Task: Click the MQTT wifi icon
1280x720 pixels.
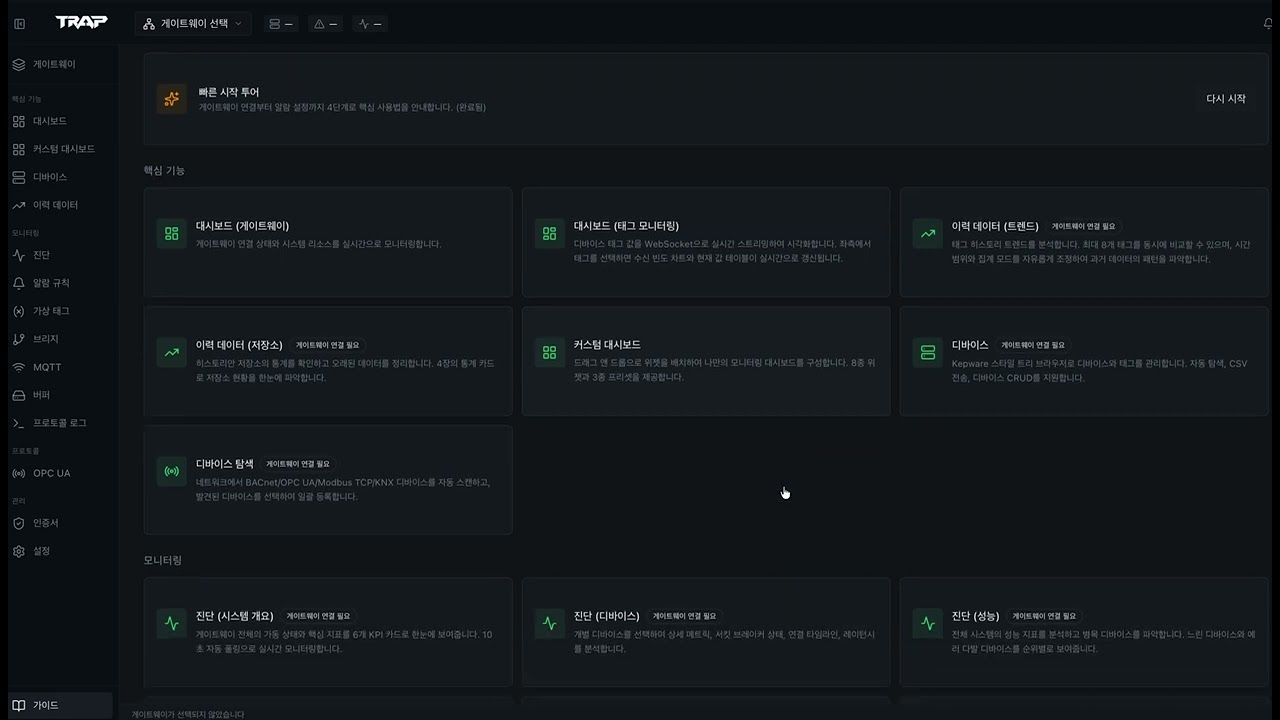Action: click(x=19, y=367)
